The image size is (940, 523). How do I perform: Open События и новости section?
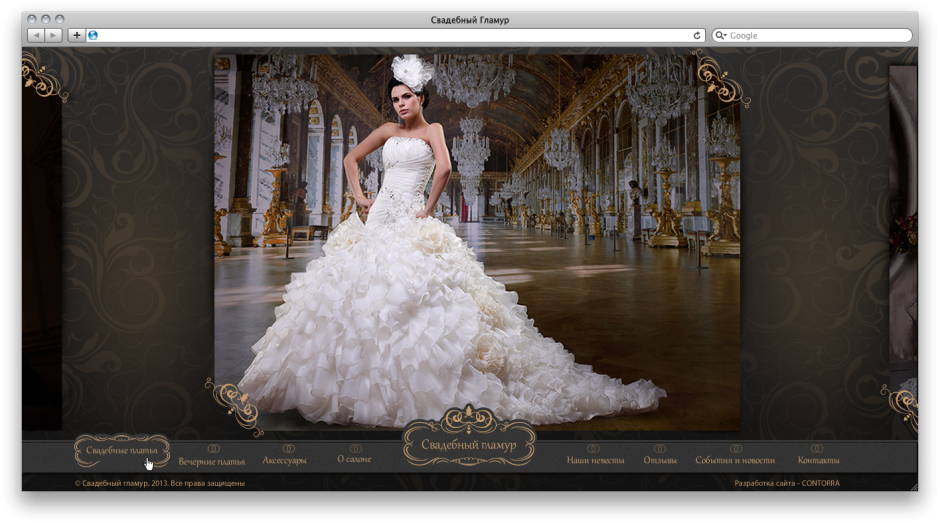tap(735, 460)
